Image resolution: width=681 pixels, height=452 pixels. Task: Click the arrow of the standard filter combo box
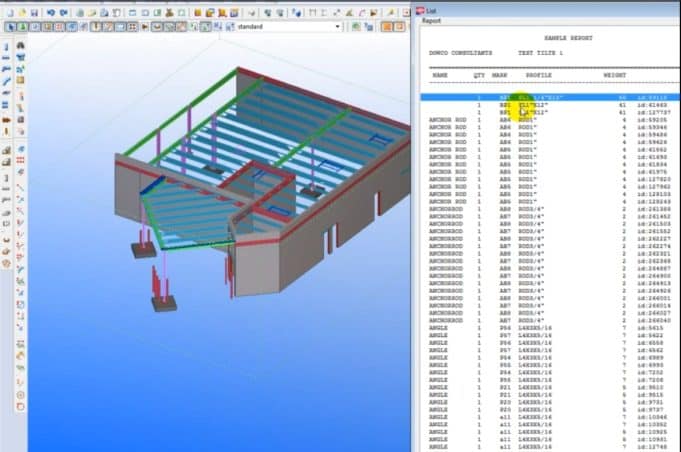click(x=337, y=27)
